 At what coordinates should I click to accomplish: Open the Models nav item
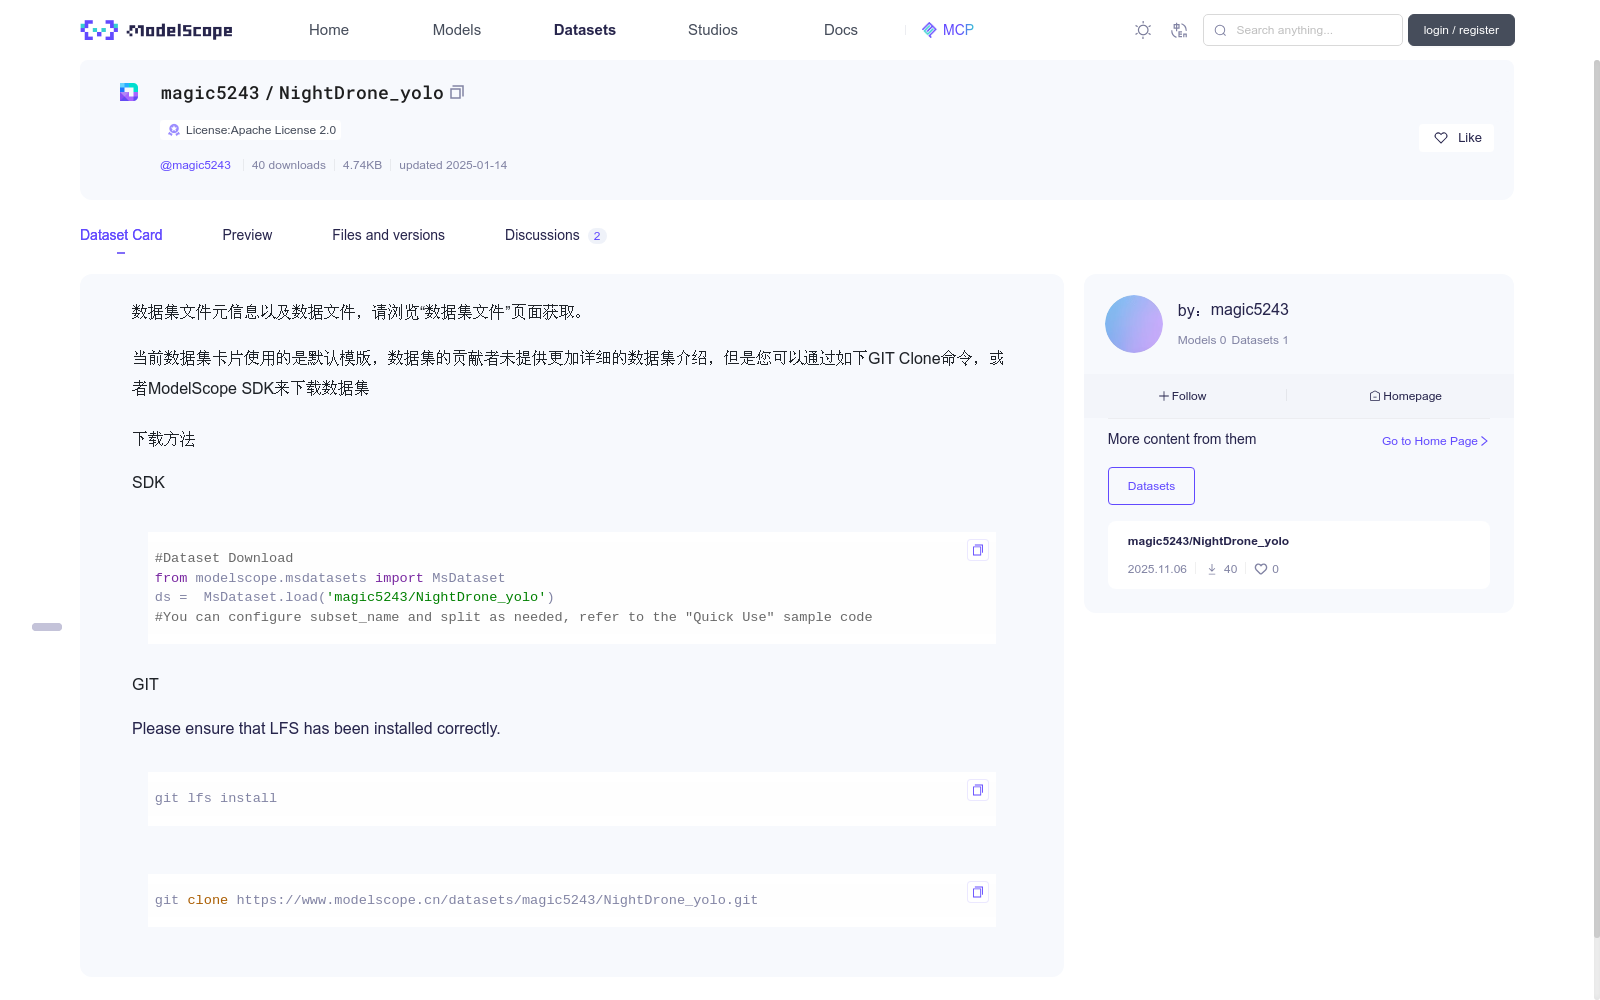(457, 30)
